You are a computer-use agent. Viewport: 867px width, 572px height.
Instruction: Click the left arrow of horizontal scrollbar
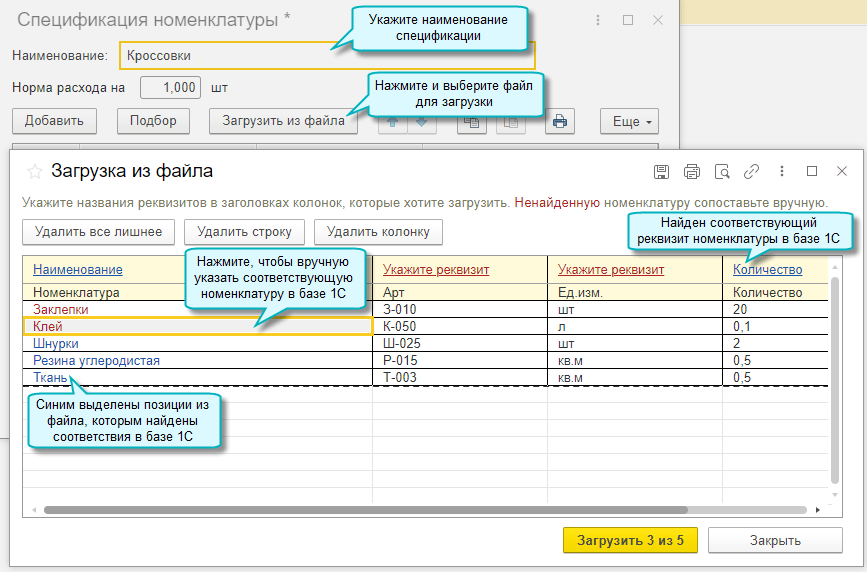[x=34, y=509]
